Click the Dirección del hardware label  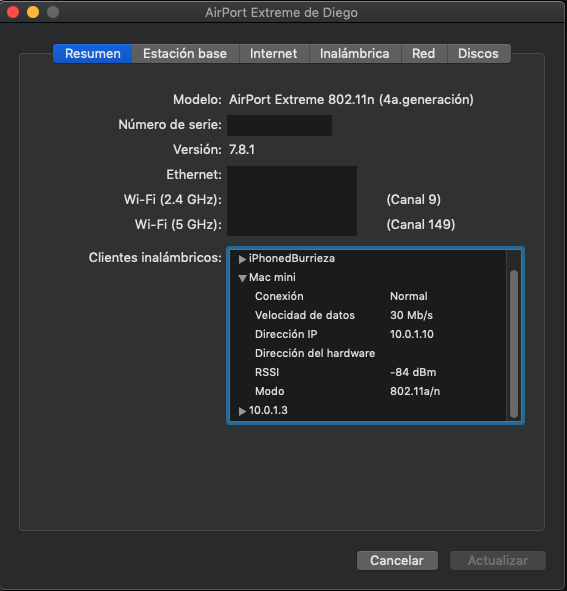point(315,353)
